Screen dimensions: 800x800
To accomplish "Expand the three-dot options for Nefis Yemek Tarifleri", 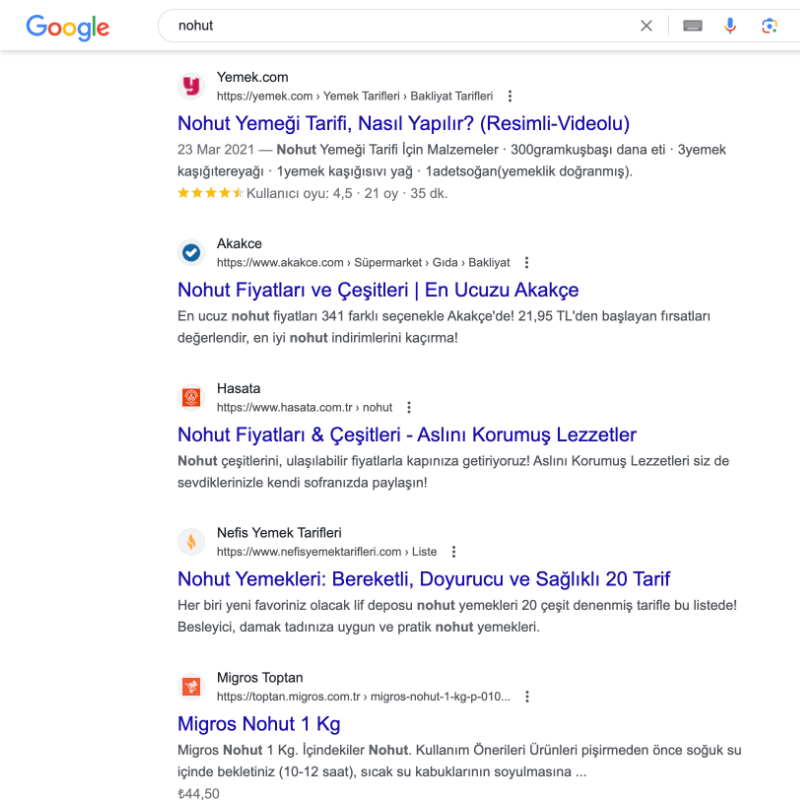I will pyautogui.click(x=454, y=552).
